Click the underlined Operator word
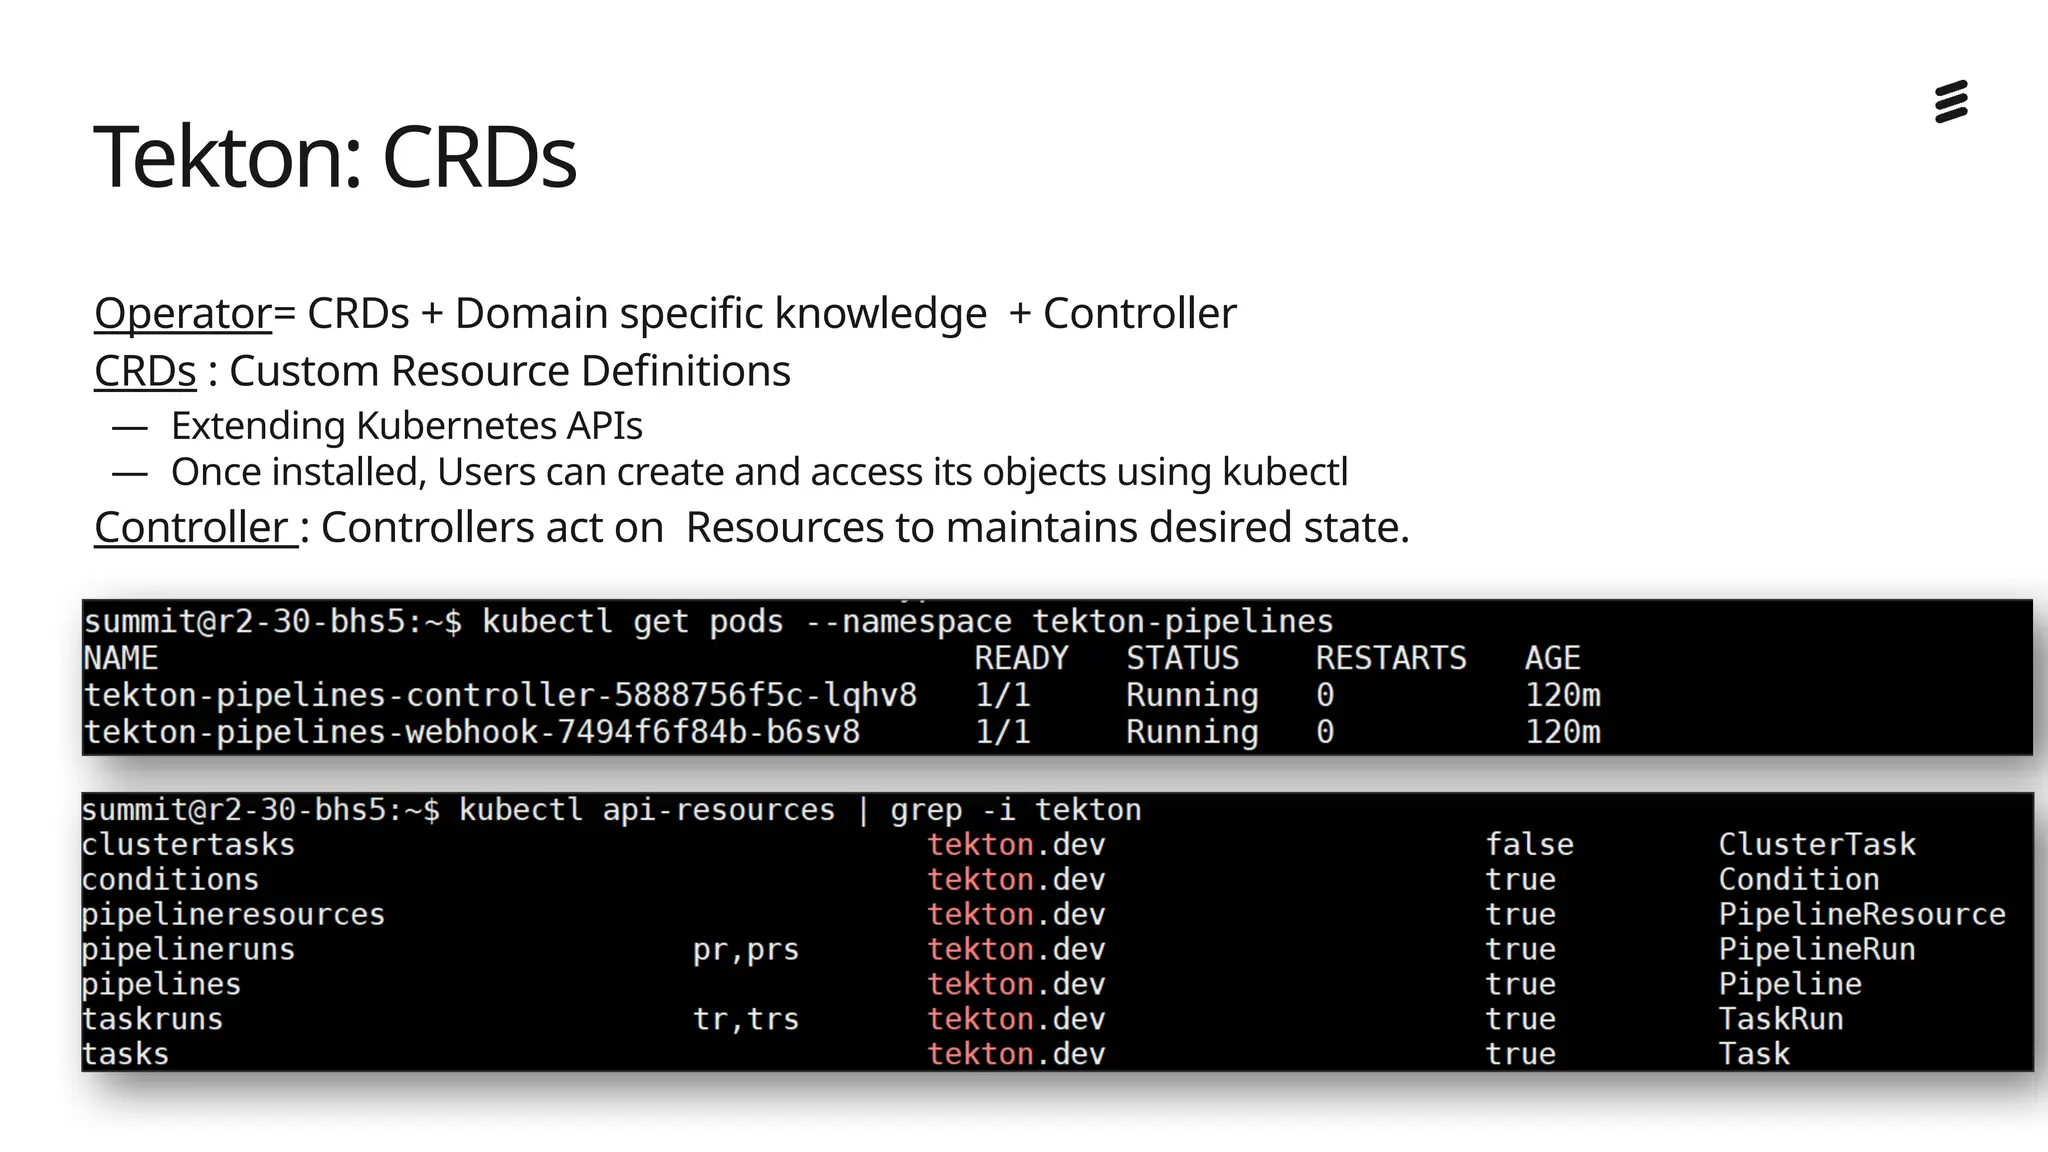This screenshot has width=2048, height=1152. (183, 314)
